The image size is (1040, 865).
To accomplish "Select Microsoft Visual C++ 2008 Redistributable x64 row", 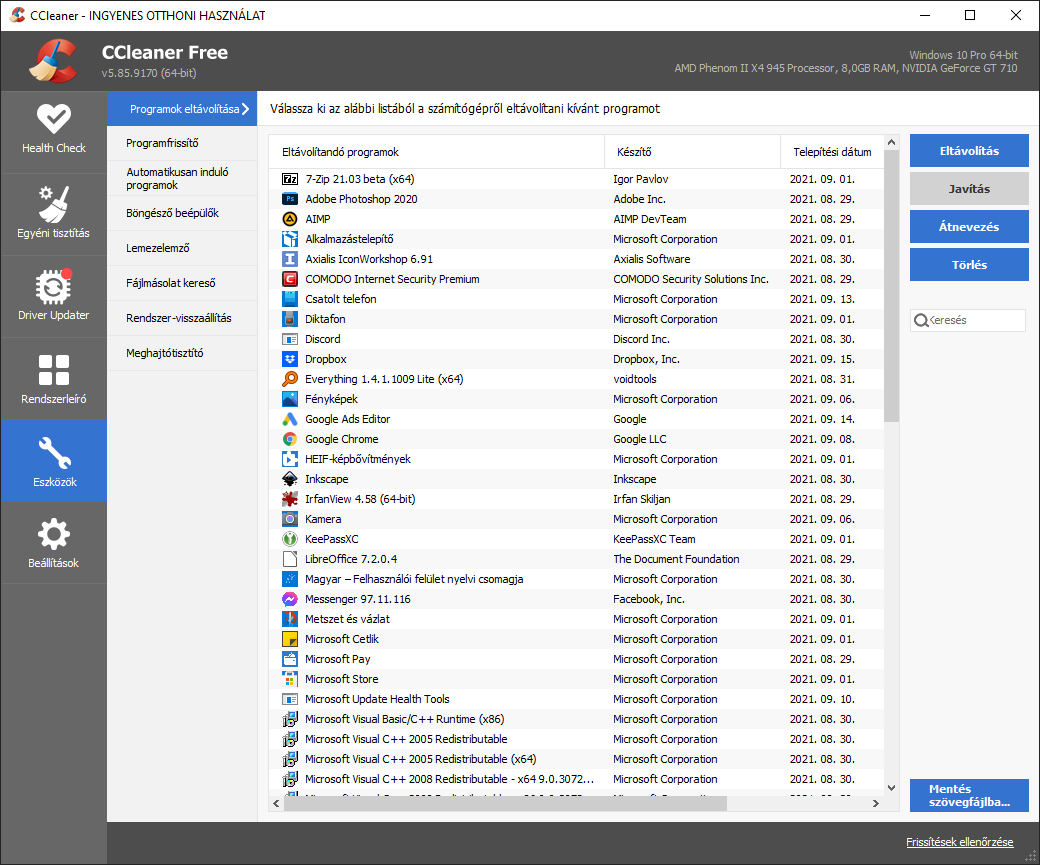I will [576, 779].
